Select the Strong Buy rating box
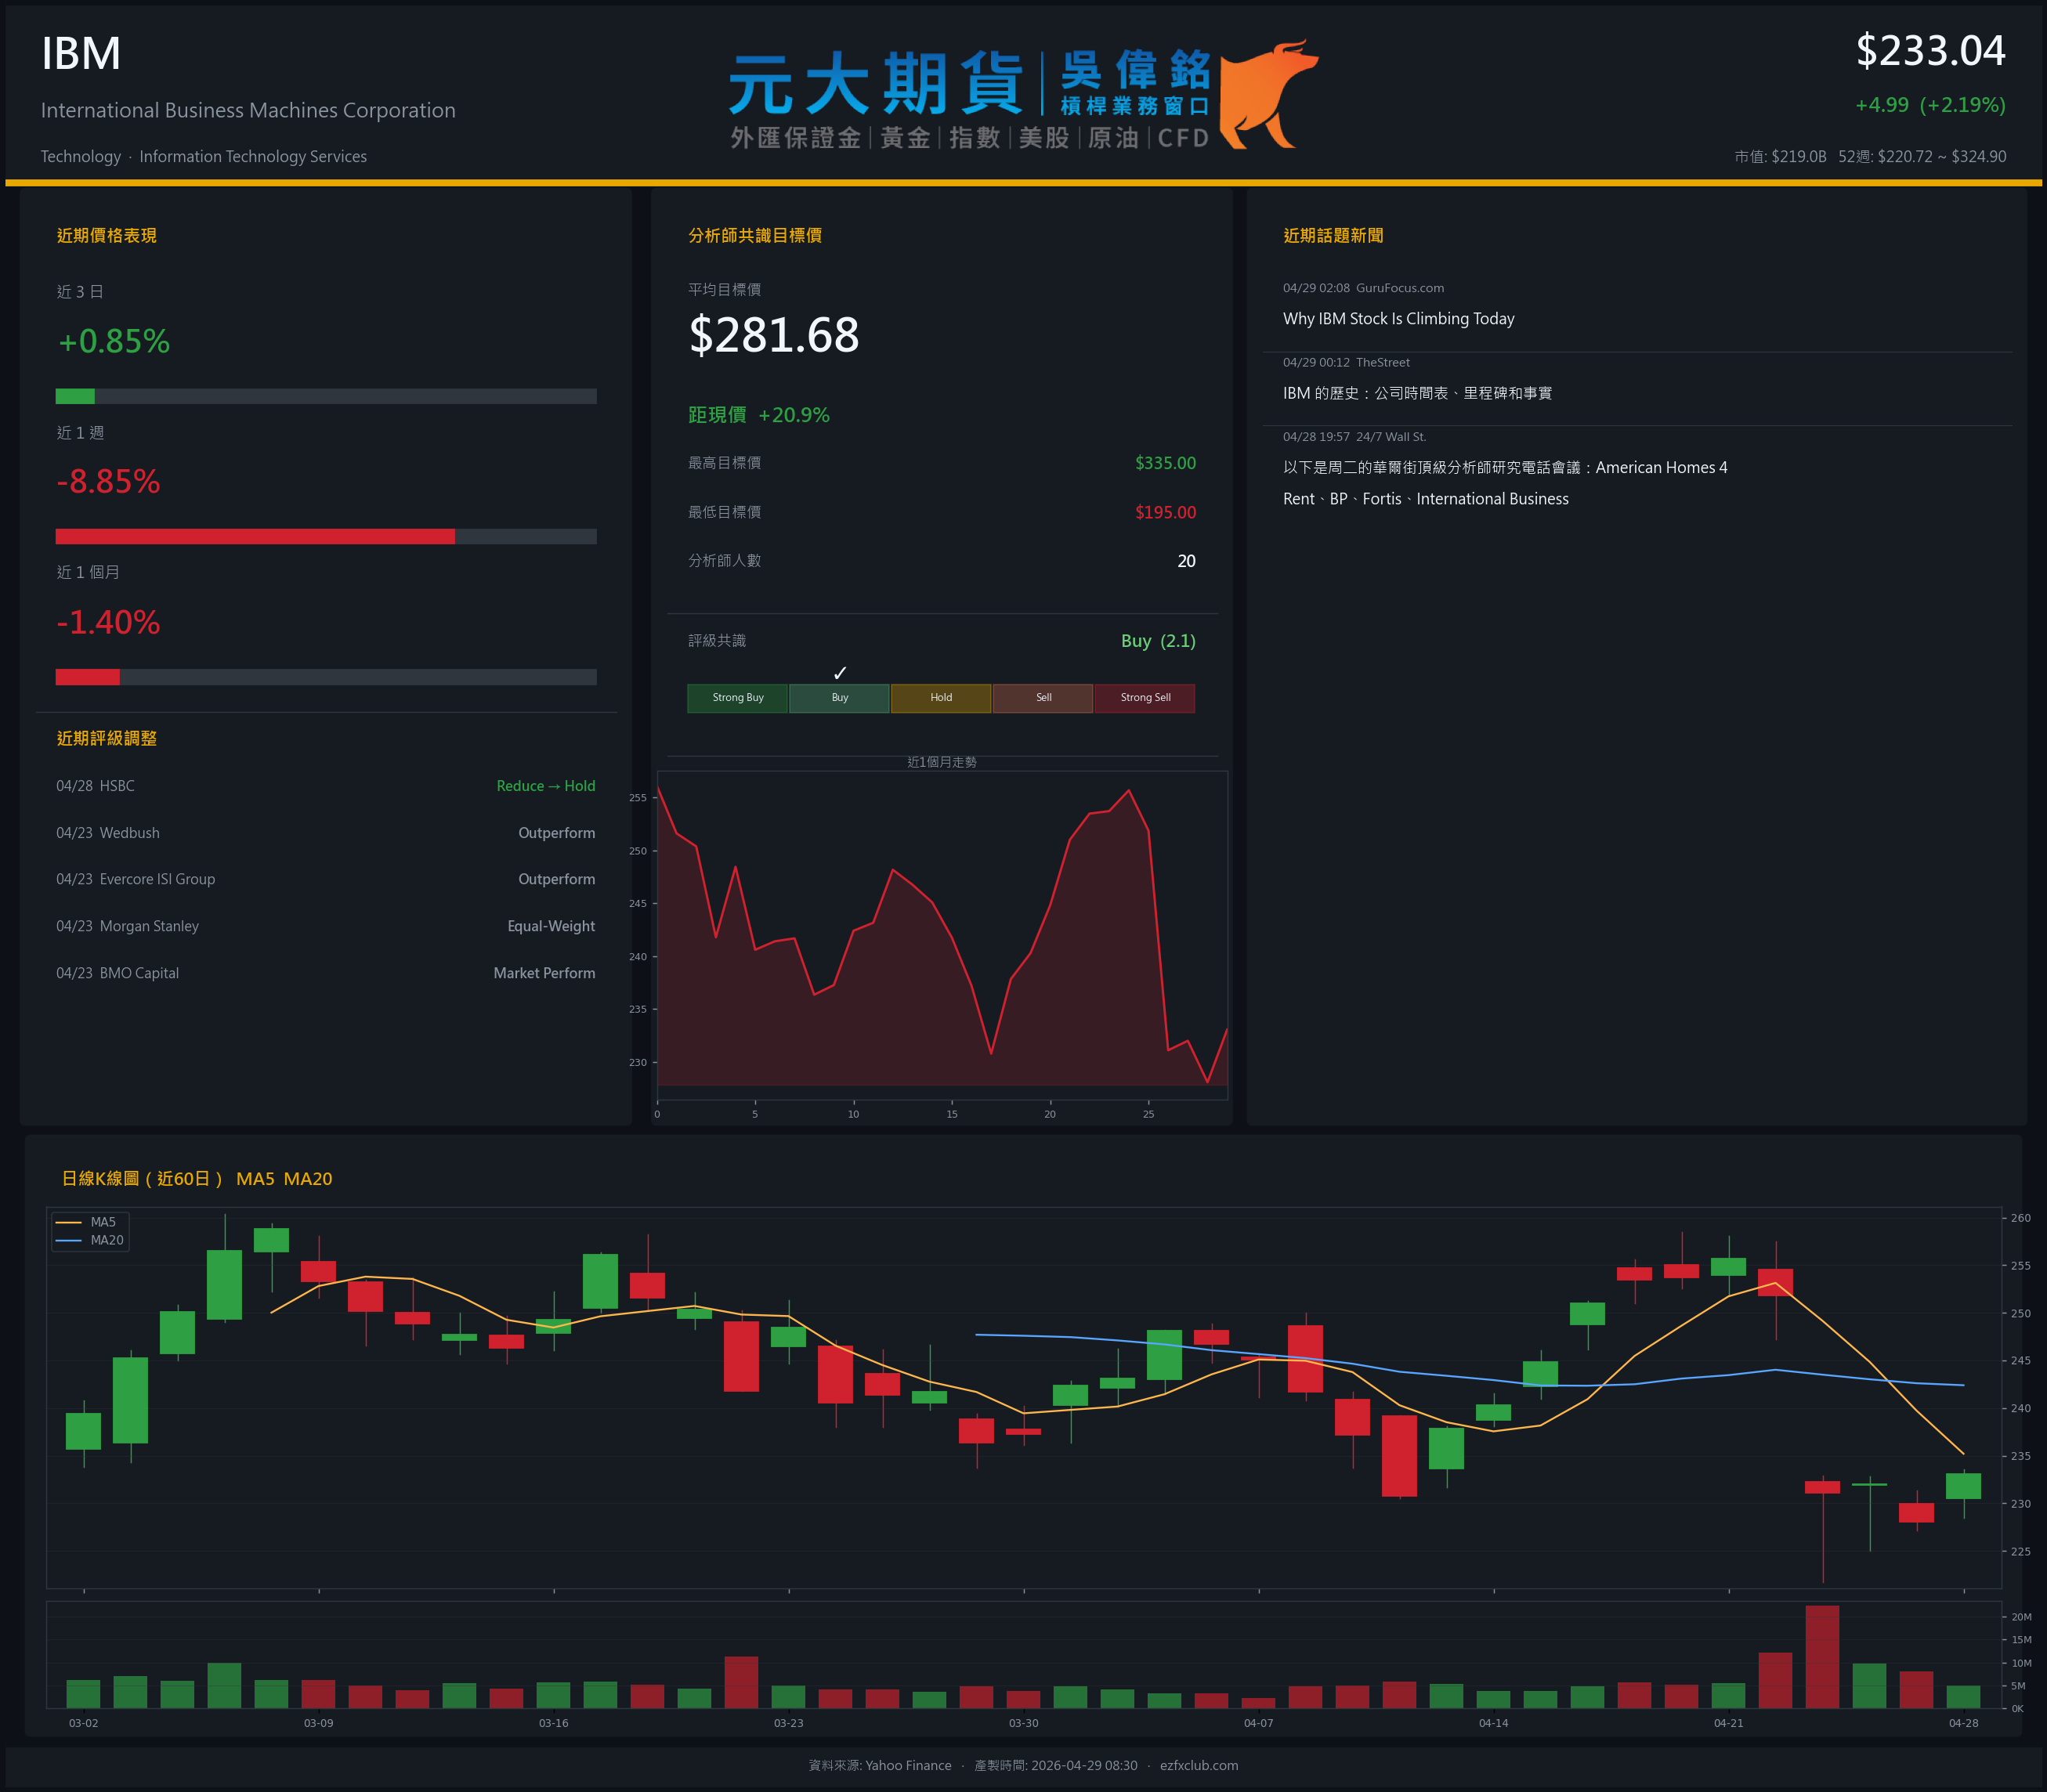Screen dimensions: 2047x1792 (737, 698)
